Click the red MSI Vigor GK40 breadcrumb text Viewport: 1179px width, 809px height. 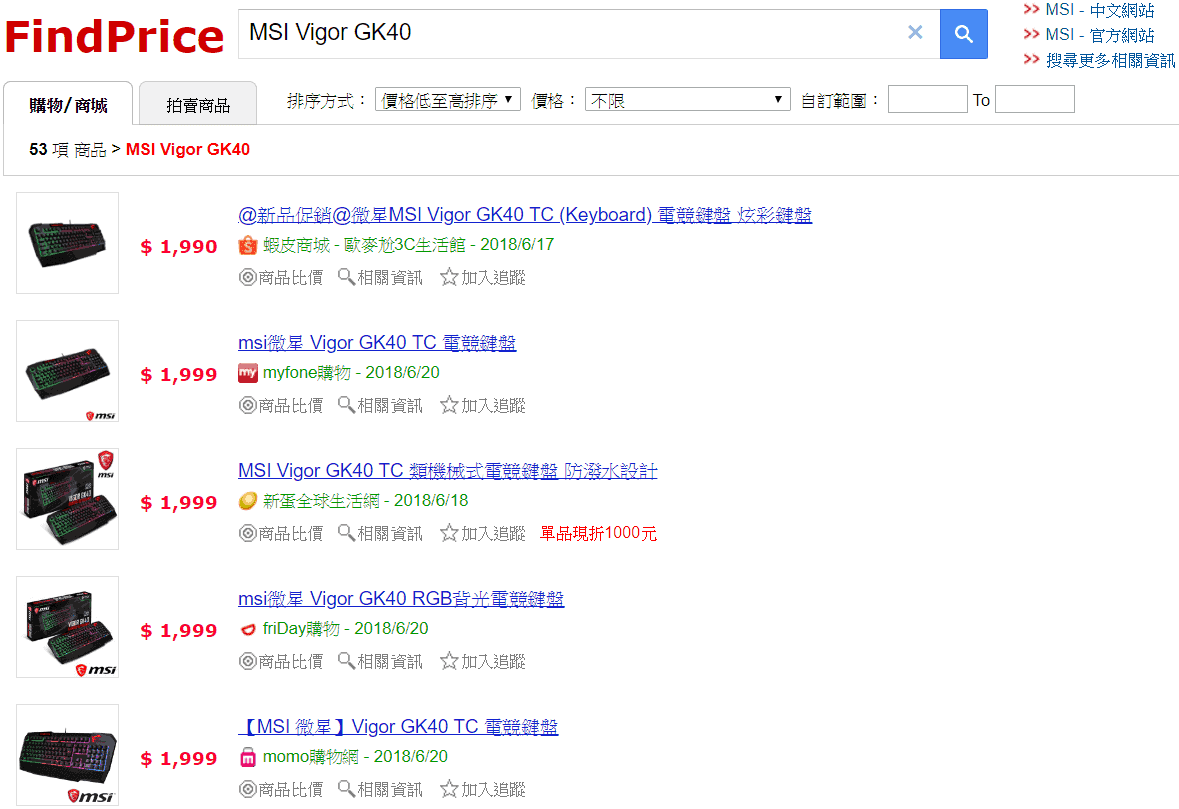[x=188, y=150]
